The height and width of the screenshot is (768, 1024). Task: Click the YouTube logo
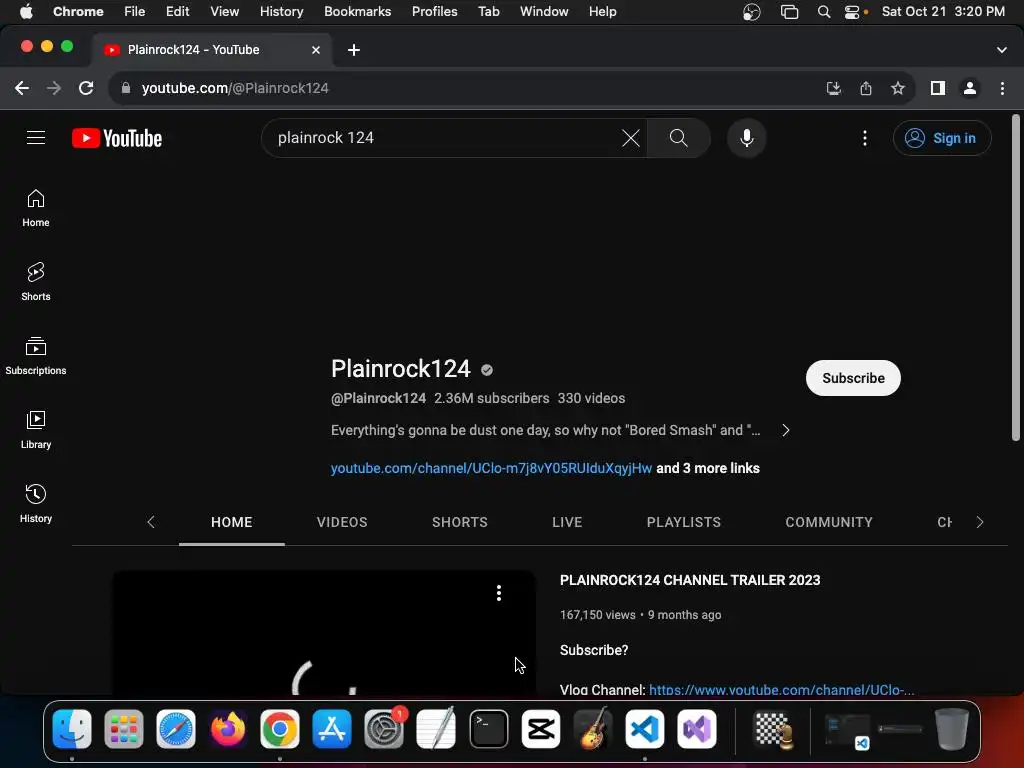coord(117,138)
